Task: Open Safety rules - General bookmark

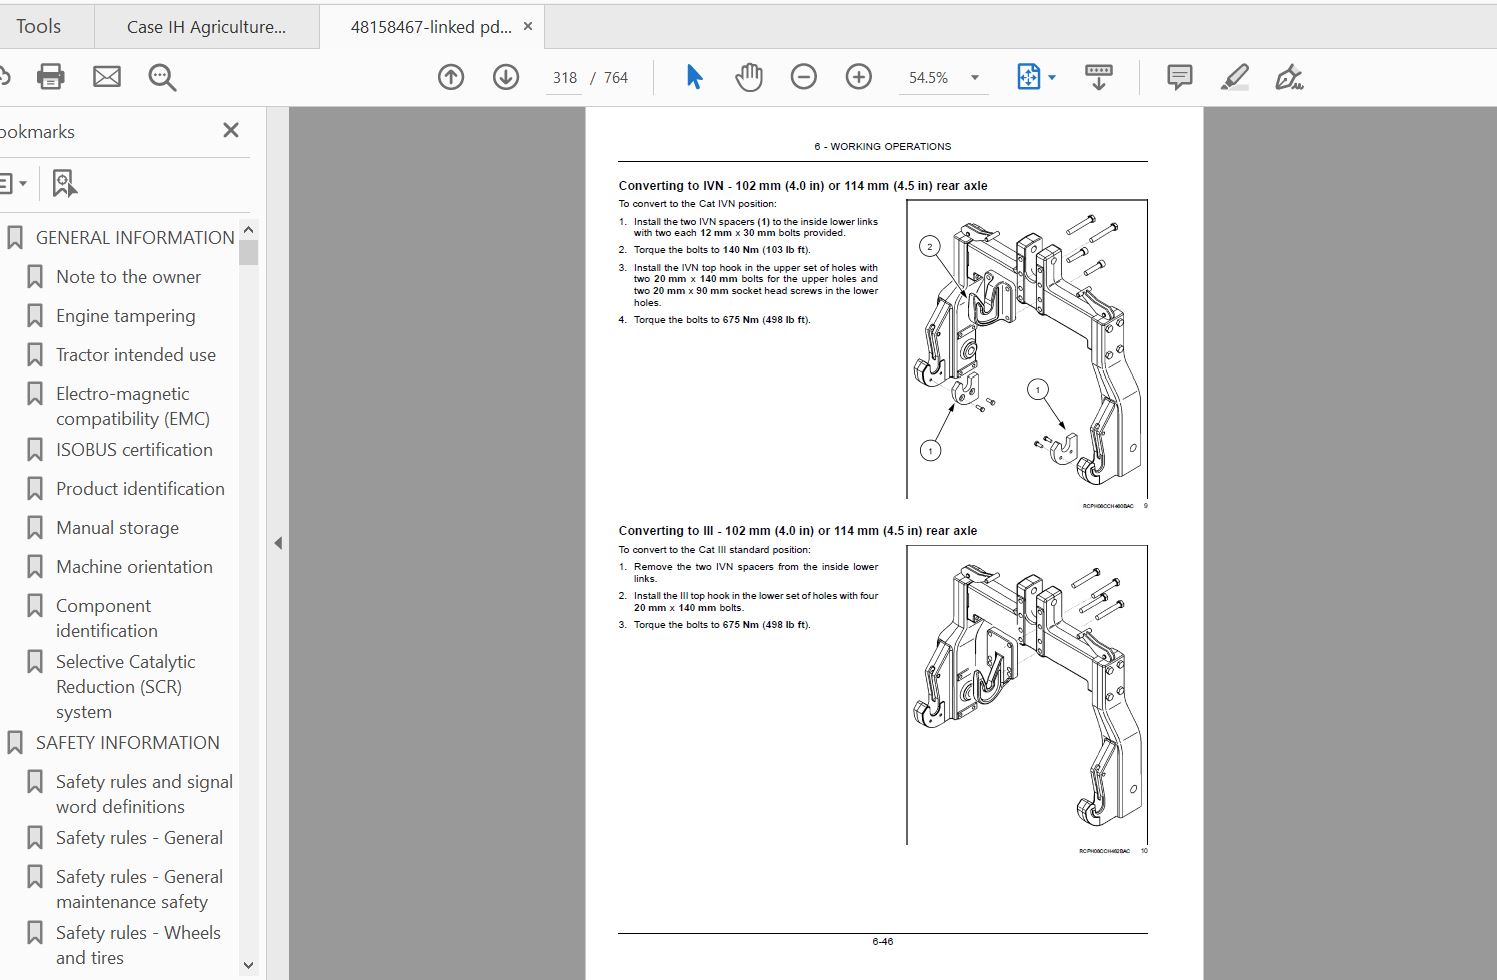Action: tap(139, 837)
